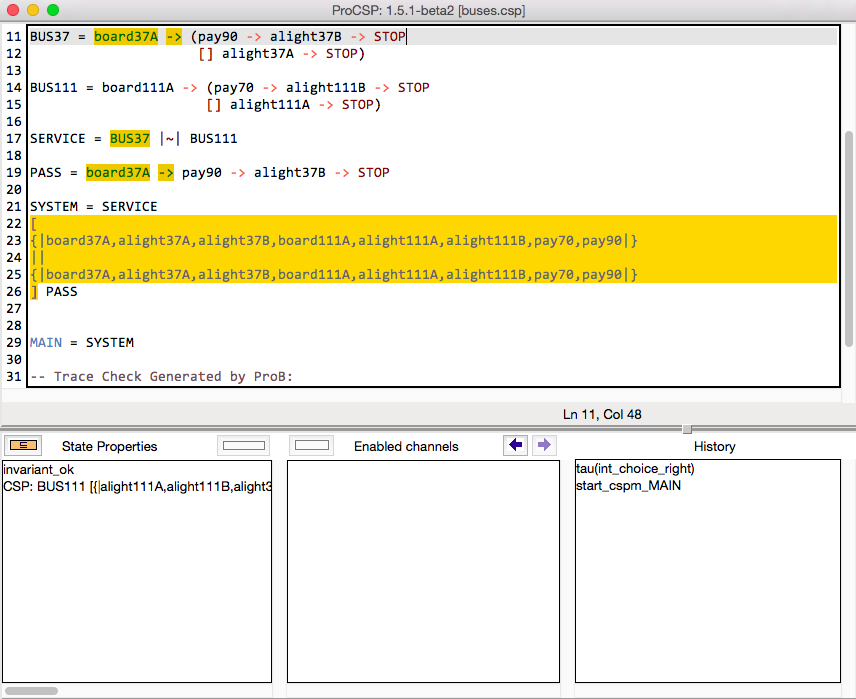The image size is (856, 699).
Task: Click the pane divider sash handle
Action: [x=687, y=429]
